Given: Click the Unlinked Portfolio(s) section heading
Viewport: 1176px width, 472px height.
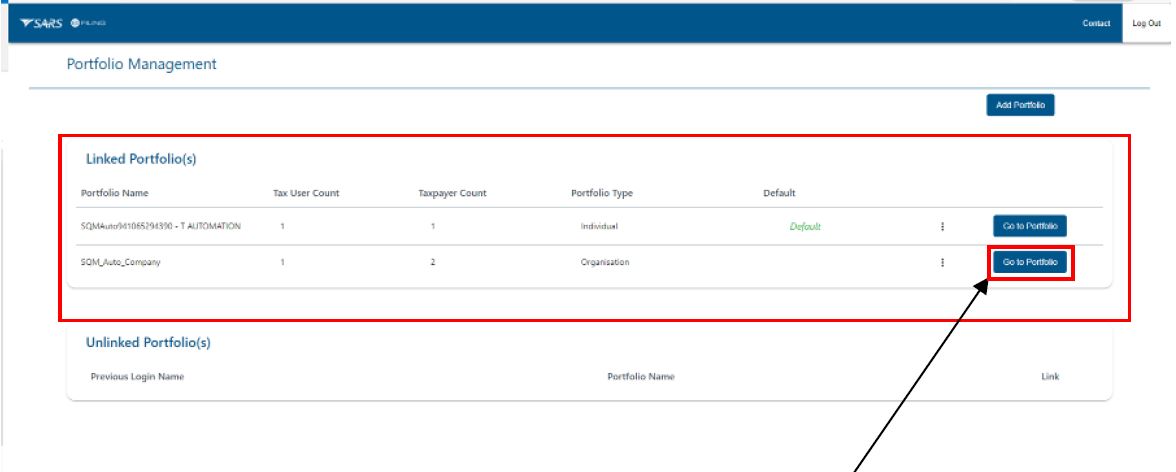Looking at the screenshot, I should coord(148,343).
